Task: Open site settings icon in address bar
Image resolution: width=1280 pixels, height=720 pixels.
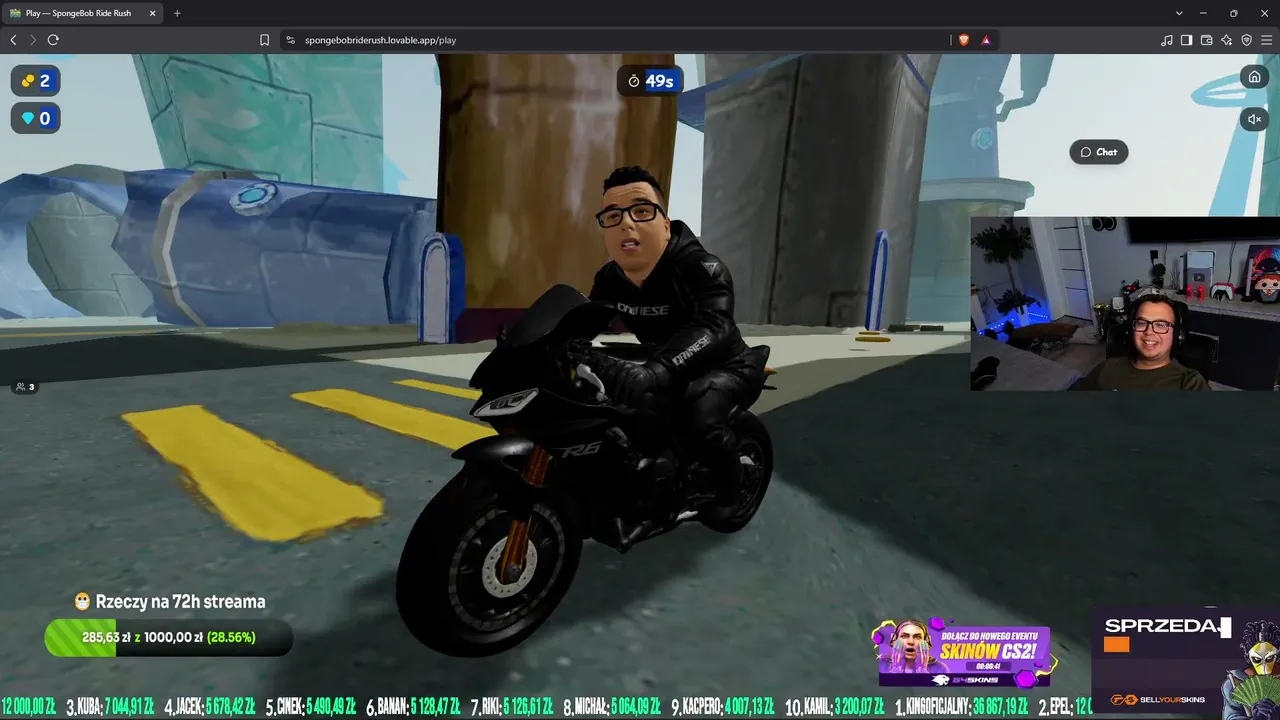Action: point(290,40)
